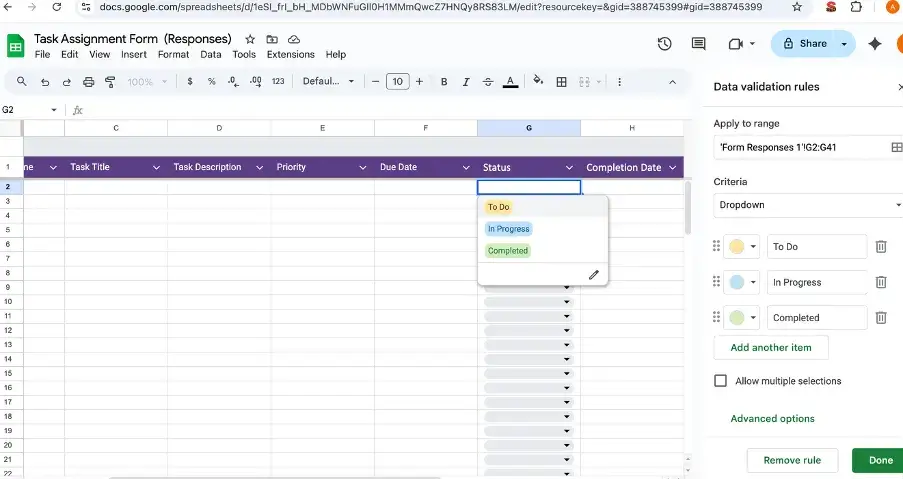Image resolution: width=904 pixels, height=480 pixels.
Task: Open font family dropdown
Action: [x=328, y=82]
